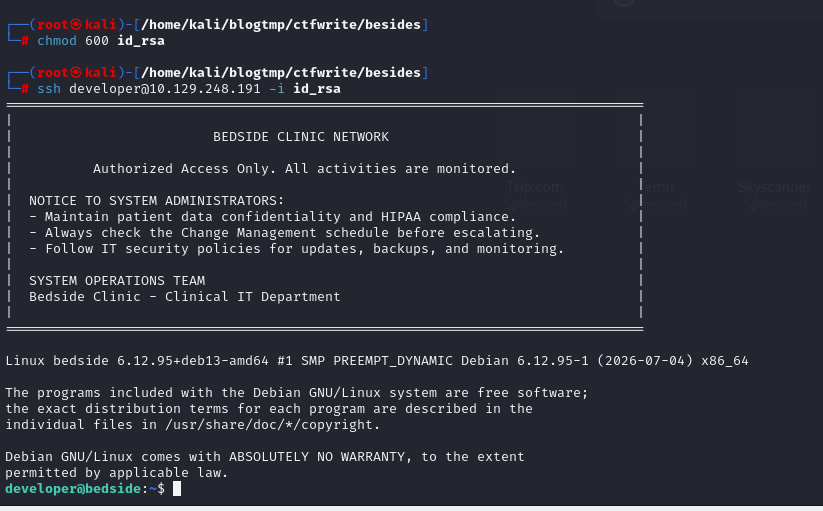
Task: Click the BEDSIDE CLINIC NETWORK banner title
Action: pyautogui.click(x=301, y=137)
